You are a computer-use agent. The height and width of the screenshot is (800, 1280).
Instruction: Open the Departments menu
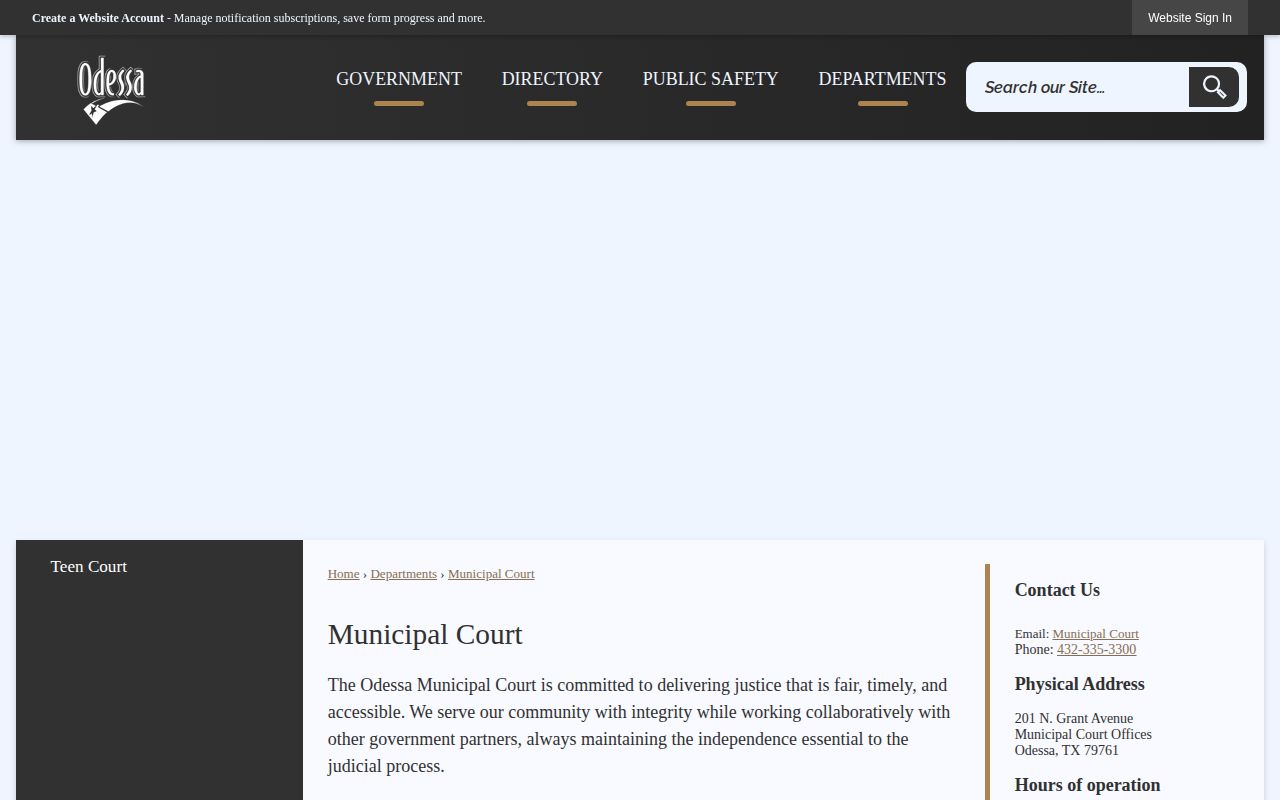tap(882, 79)
